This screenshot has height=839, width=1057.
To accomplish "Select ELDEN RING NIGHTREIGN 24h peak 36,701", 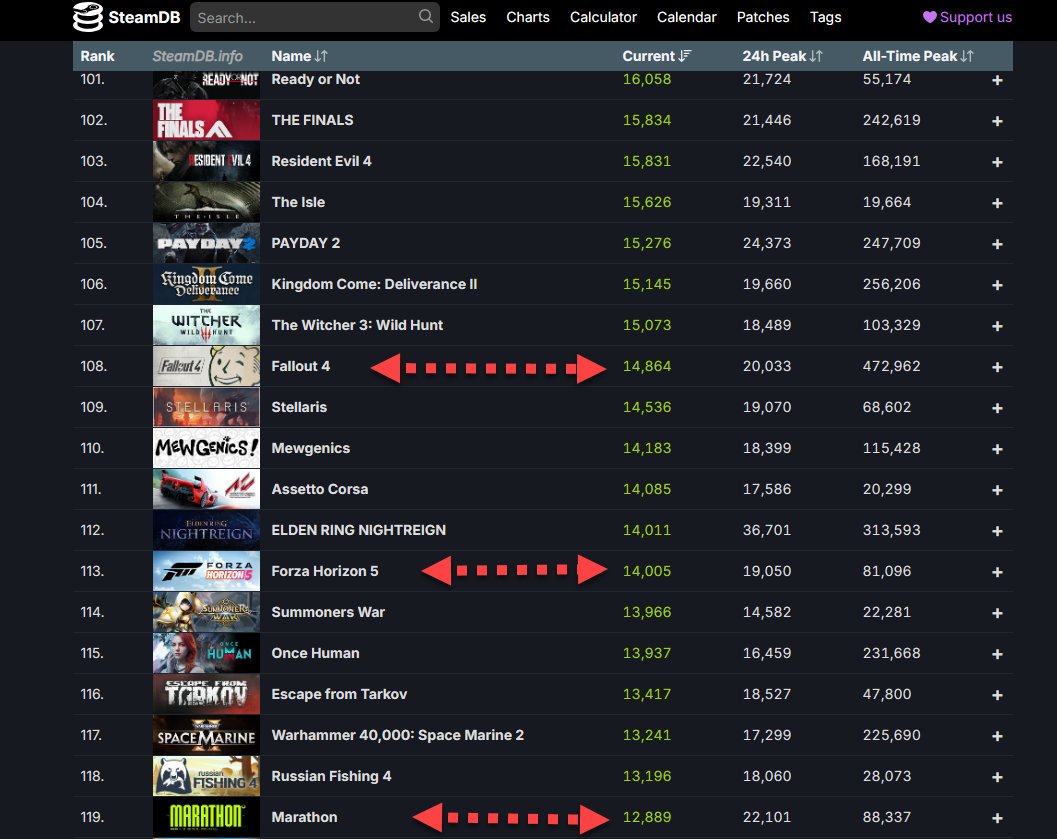I will tap(766, 530).
